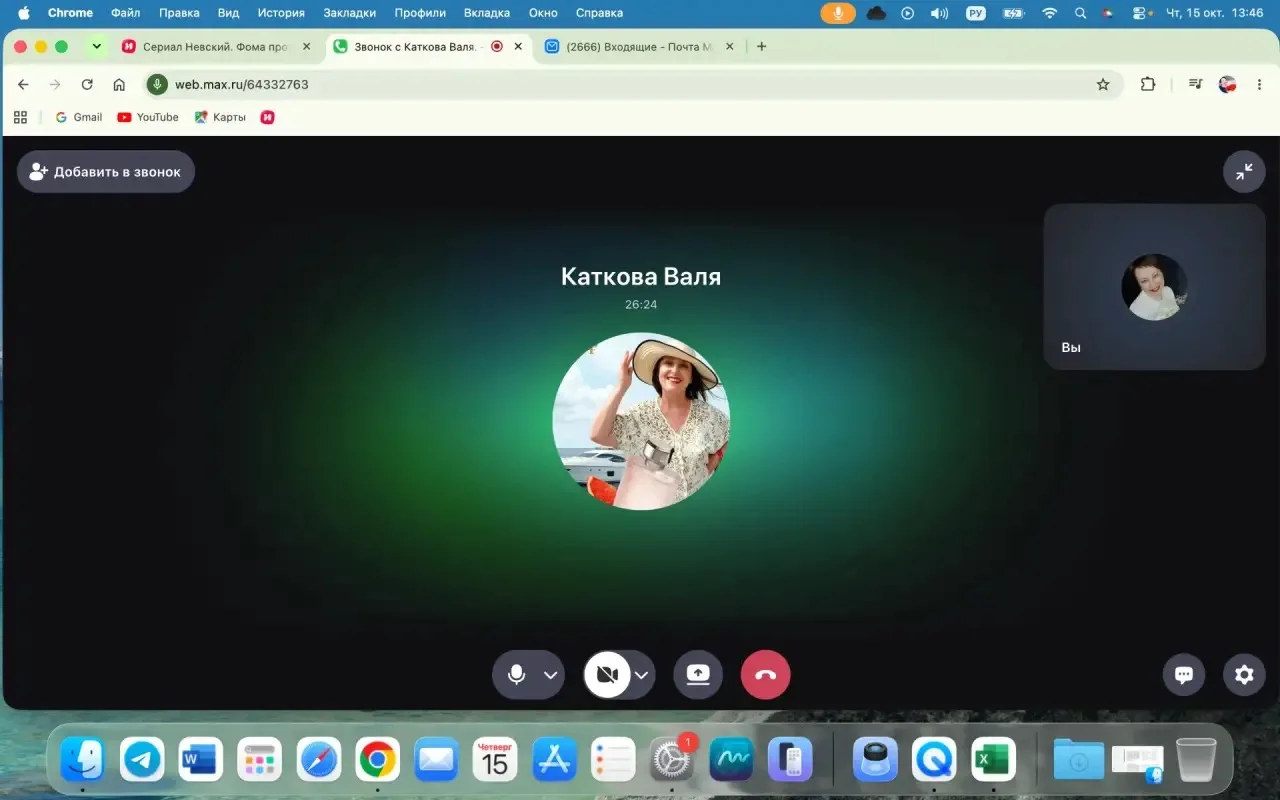Viewport: 1280px width, 800px height.
Task: Mute the microphone in the call
Action: pyautogui.click(x=516, y=675)
